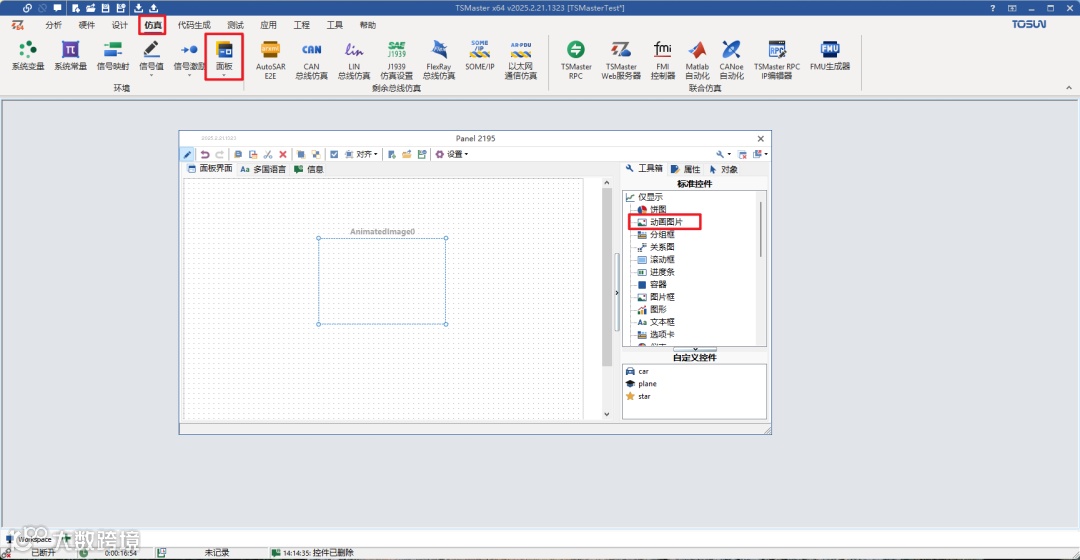Viewport: 1080px width, 560px height.
Task: Open 系统变量 system variables tool
Action: pos(28,56)
